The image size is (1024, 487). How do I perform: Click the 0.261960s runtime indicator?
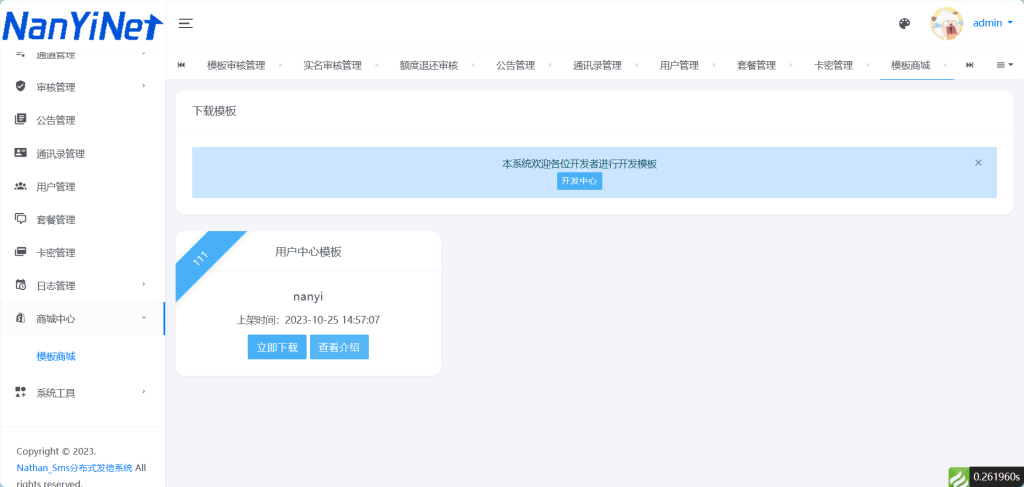click(997, 477)
